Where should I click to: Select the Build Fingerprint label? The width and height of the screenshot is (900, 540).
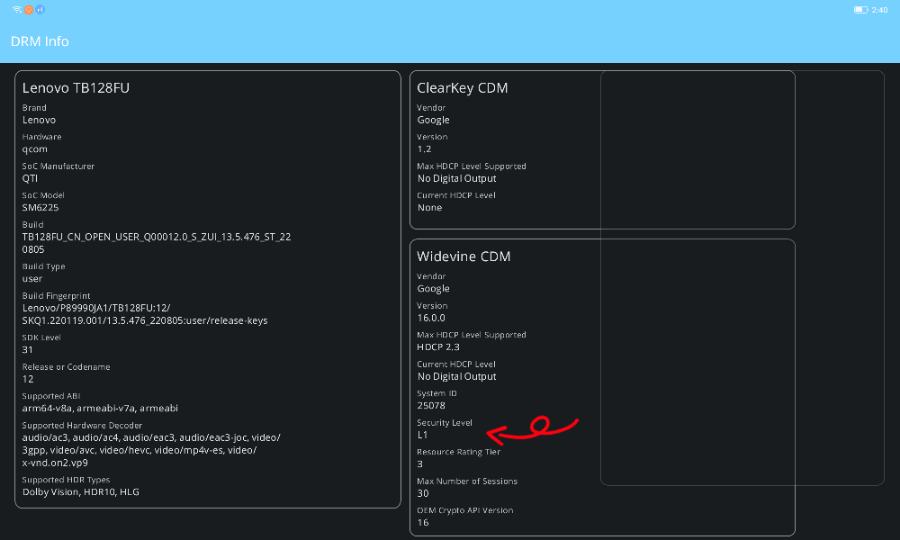(x=56, y=296)
